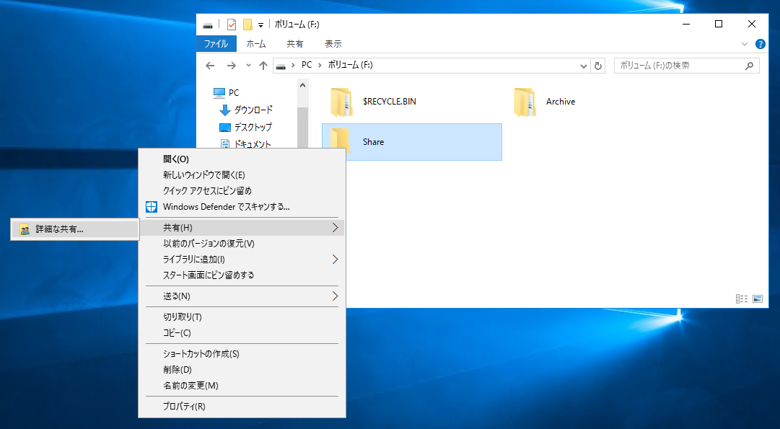The height and width of the screenshot is (429, 780).
Task: Choose 切り取り(T) in context menu
Action: click(242, 317)
